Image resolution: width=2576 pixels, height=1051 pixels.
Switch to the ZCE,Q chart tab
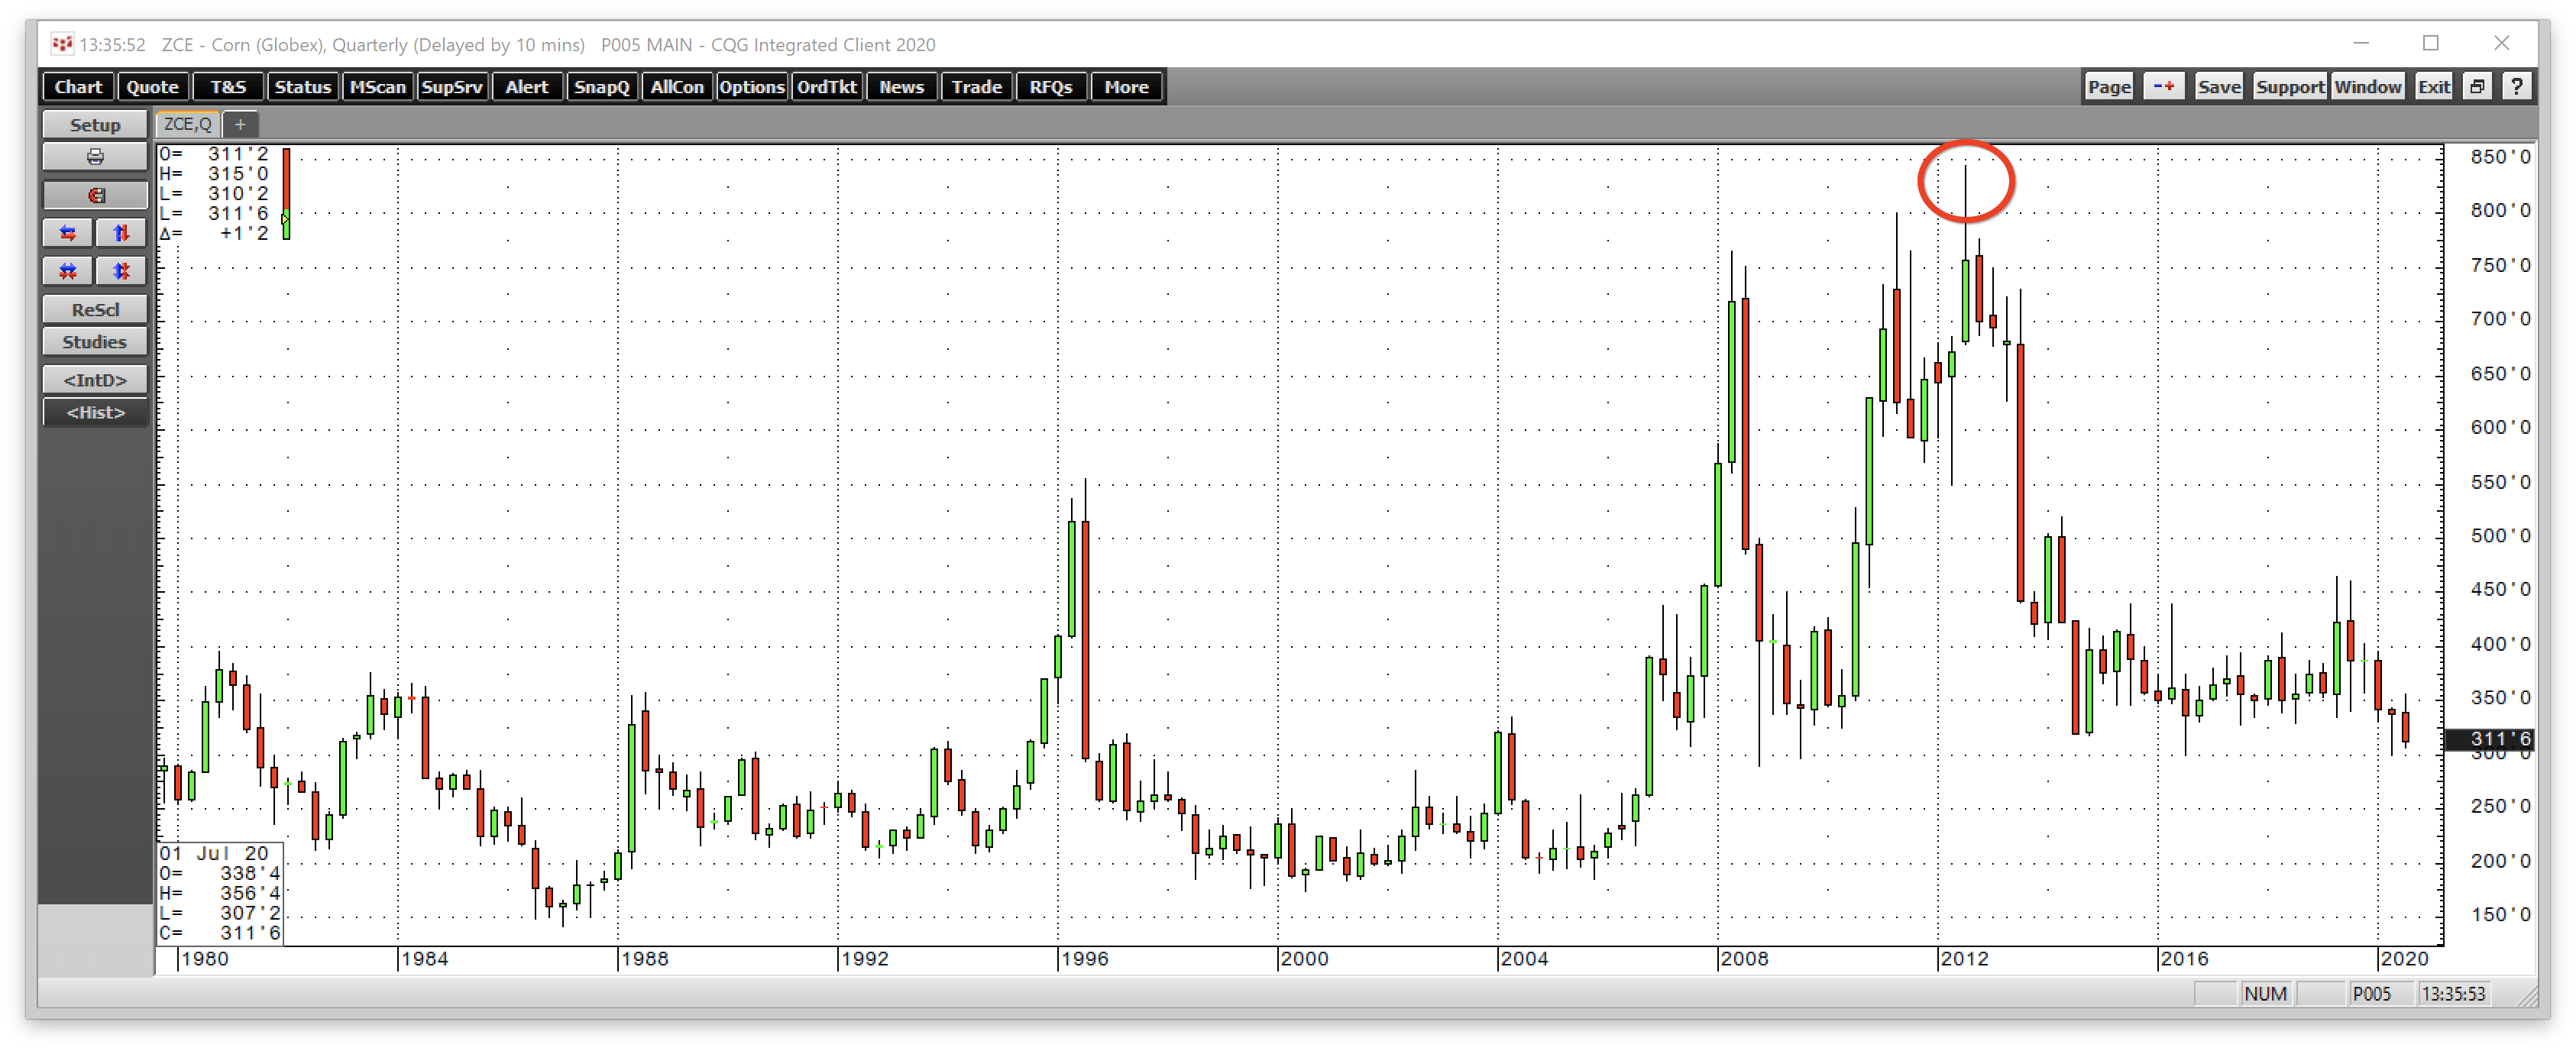[x=188, y=124]
